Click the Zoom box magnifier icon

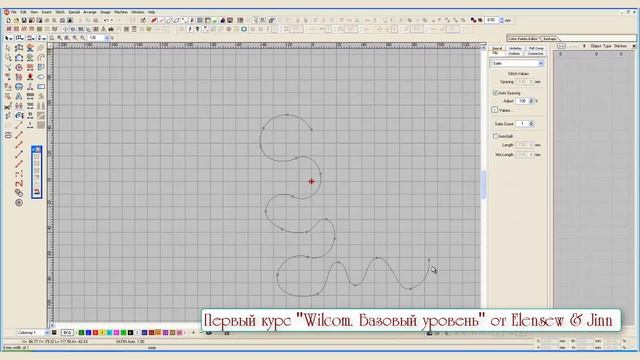point(52,38)
